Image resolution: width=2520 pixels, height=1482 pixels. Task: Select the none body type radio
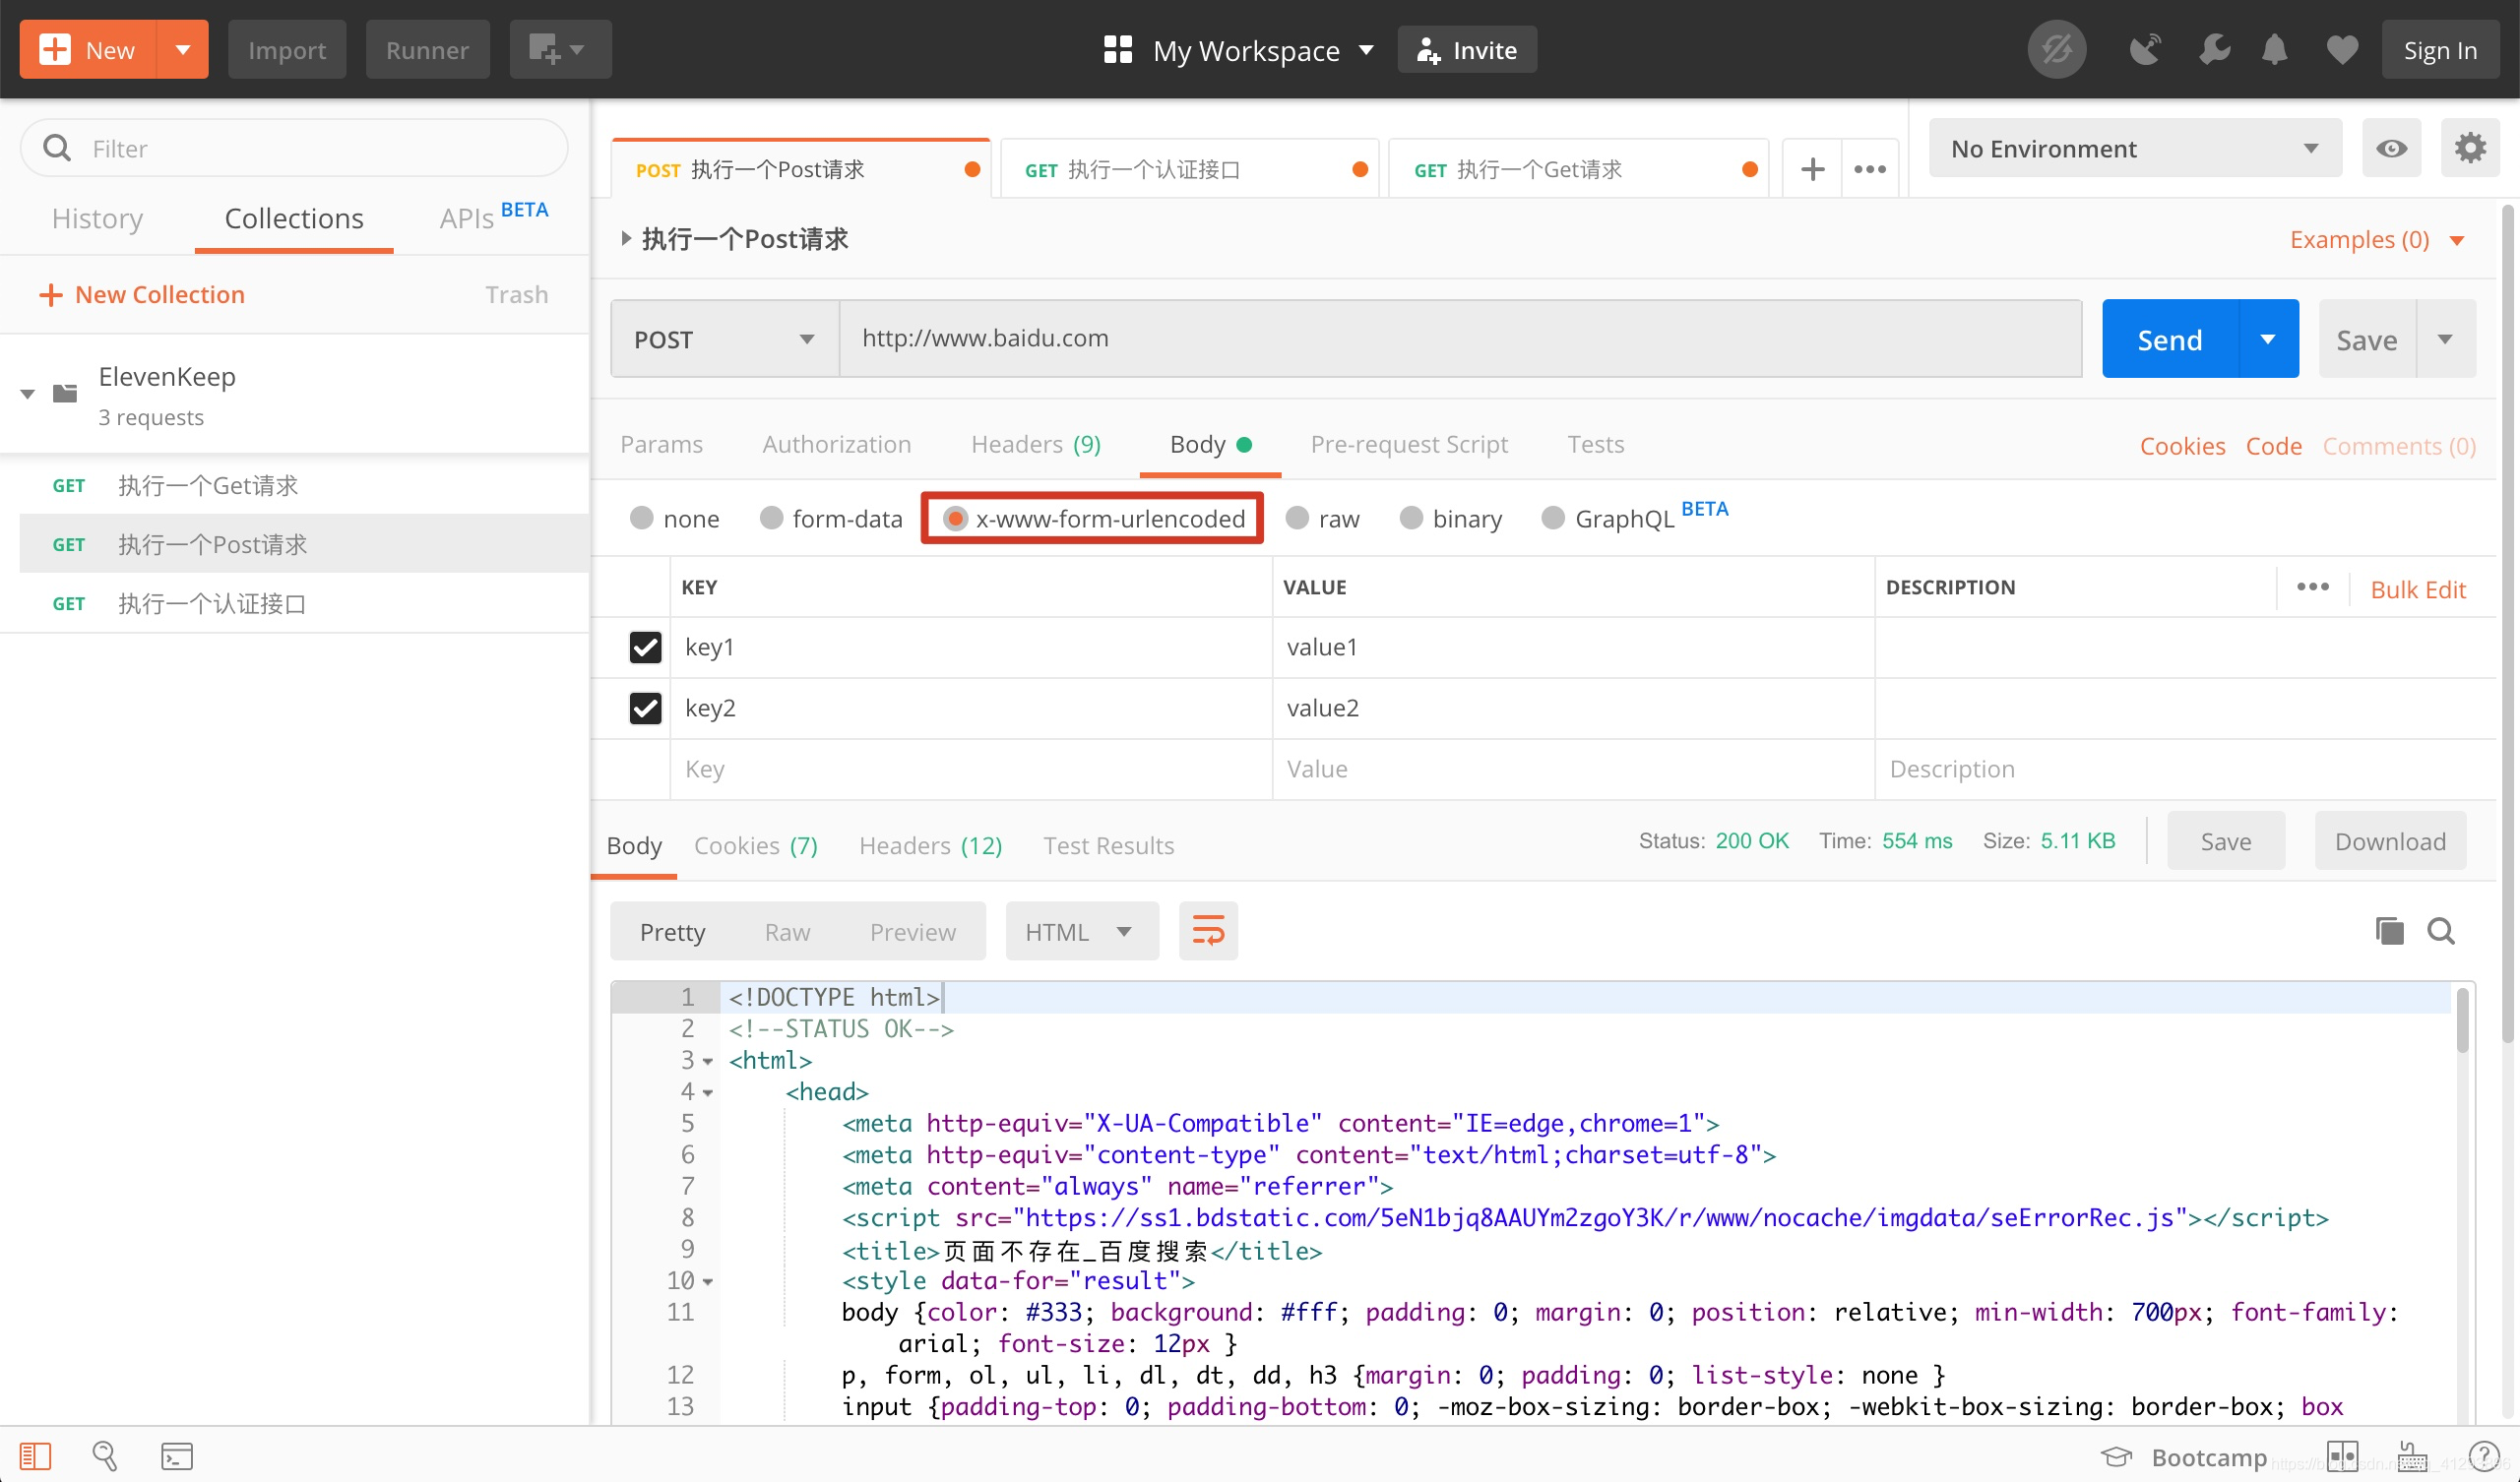coord(641,518)
